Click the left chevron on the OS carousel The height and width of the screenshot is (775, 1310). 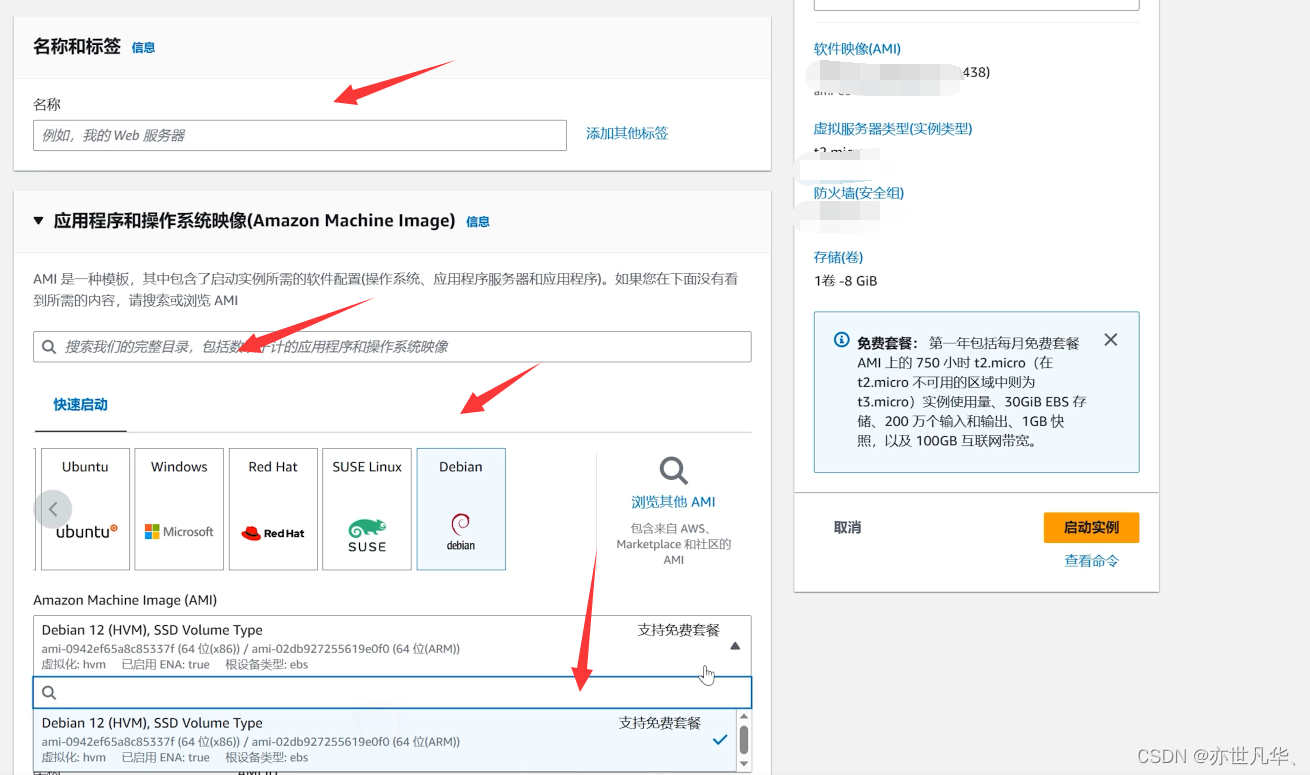coord(53,508)
